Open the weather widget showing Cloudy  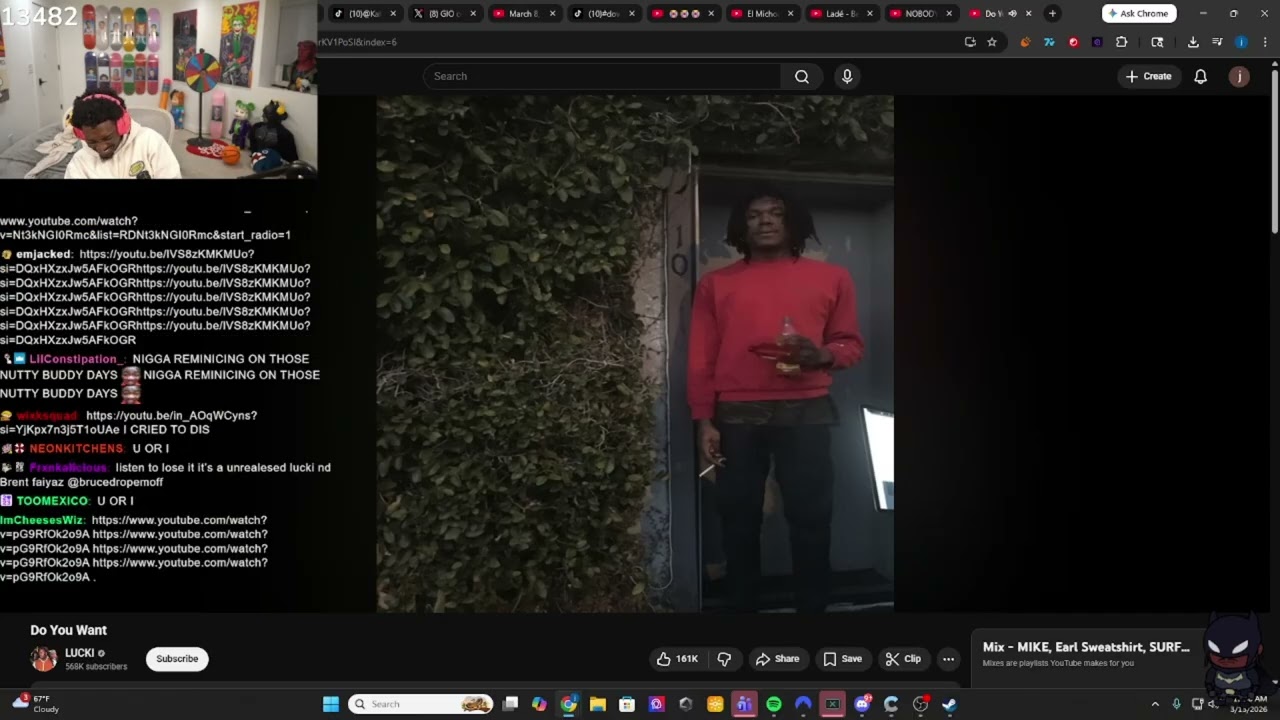[36, 703]
